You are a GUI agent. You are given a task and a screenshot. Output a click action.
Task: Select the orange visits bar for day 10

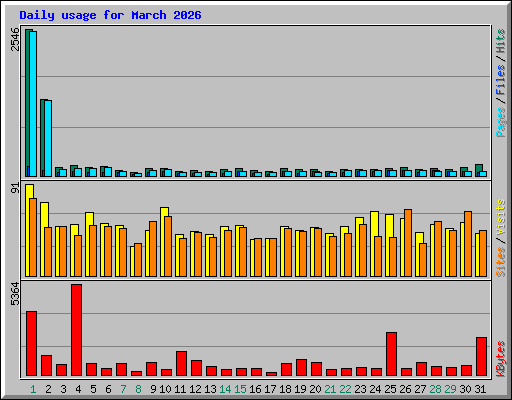pos(168,246)
